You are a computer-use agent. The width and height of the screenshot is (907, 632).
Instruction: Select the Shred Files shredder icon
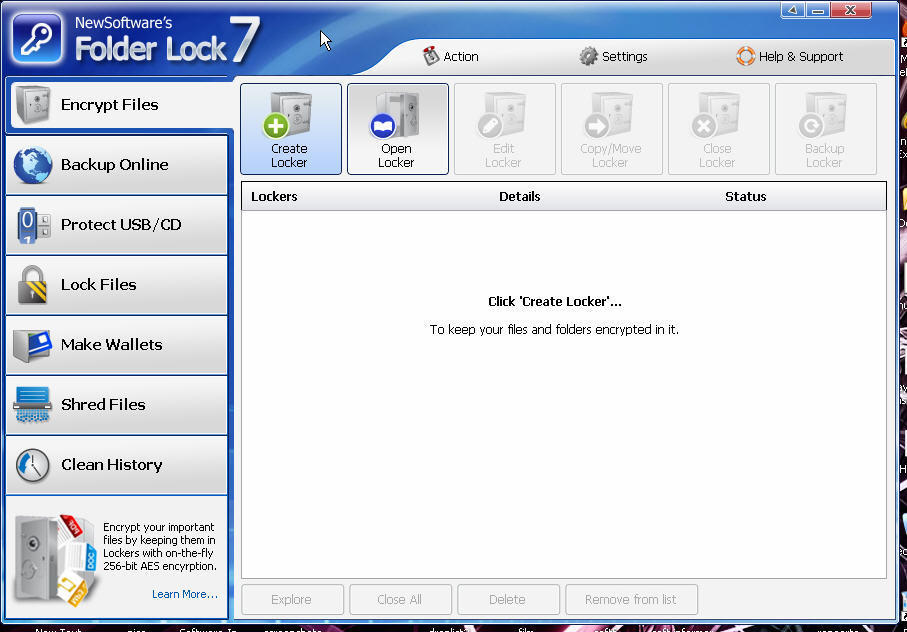32,404
